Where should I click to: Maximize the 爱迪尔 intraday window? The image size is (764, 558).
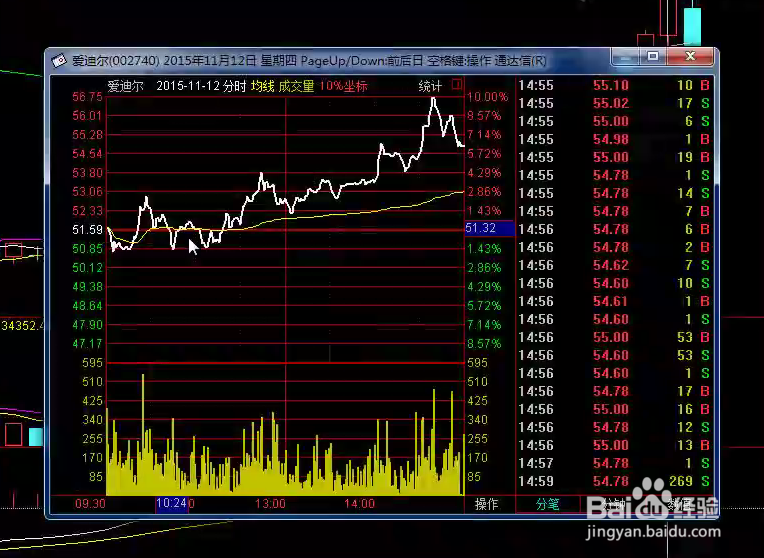click(x=653, y=57)
